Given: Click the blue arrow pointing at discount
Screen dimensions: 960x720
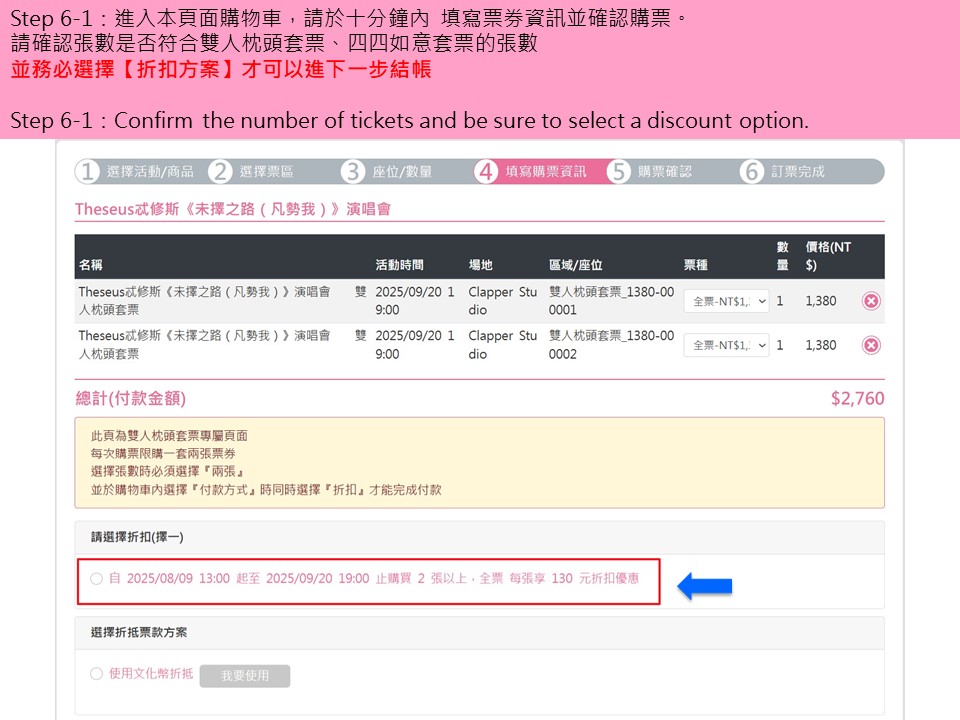Looking at the screenshot, I should (705, 587).
